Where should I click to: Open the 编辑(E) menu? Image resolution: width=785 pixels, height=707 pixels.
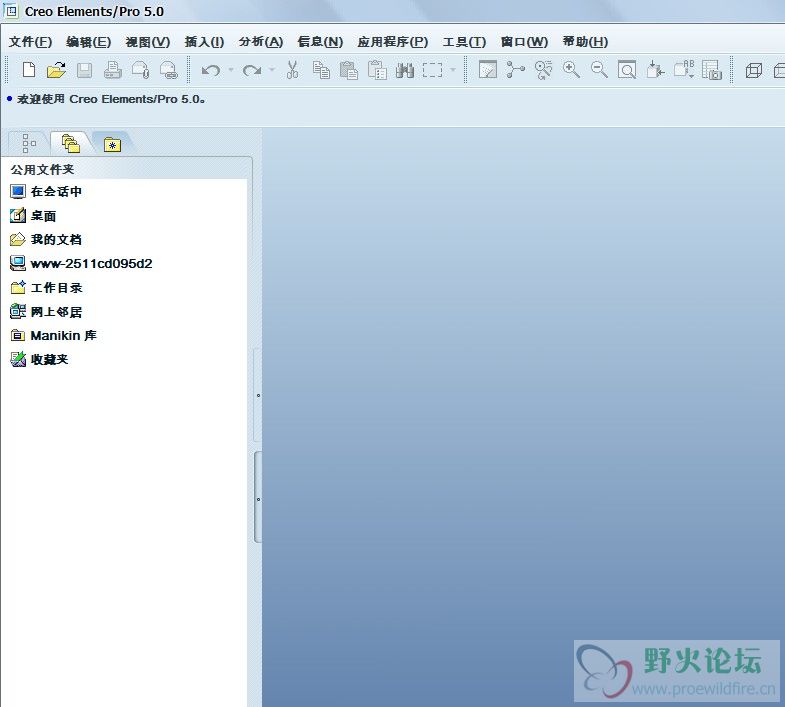pyautogui.click(x=89, y=42)
